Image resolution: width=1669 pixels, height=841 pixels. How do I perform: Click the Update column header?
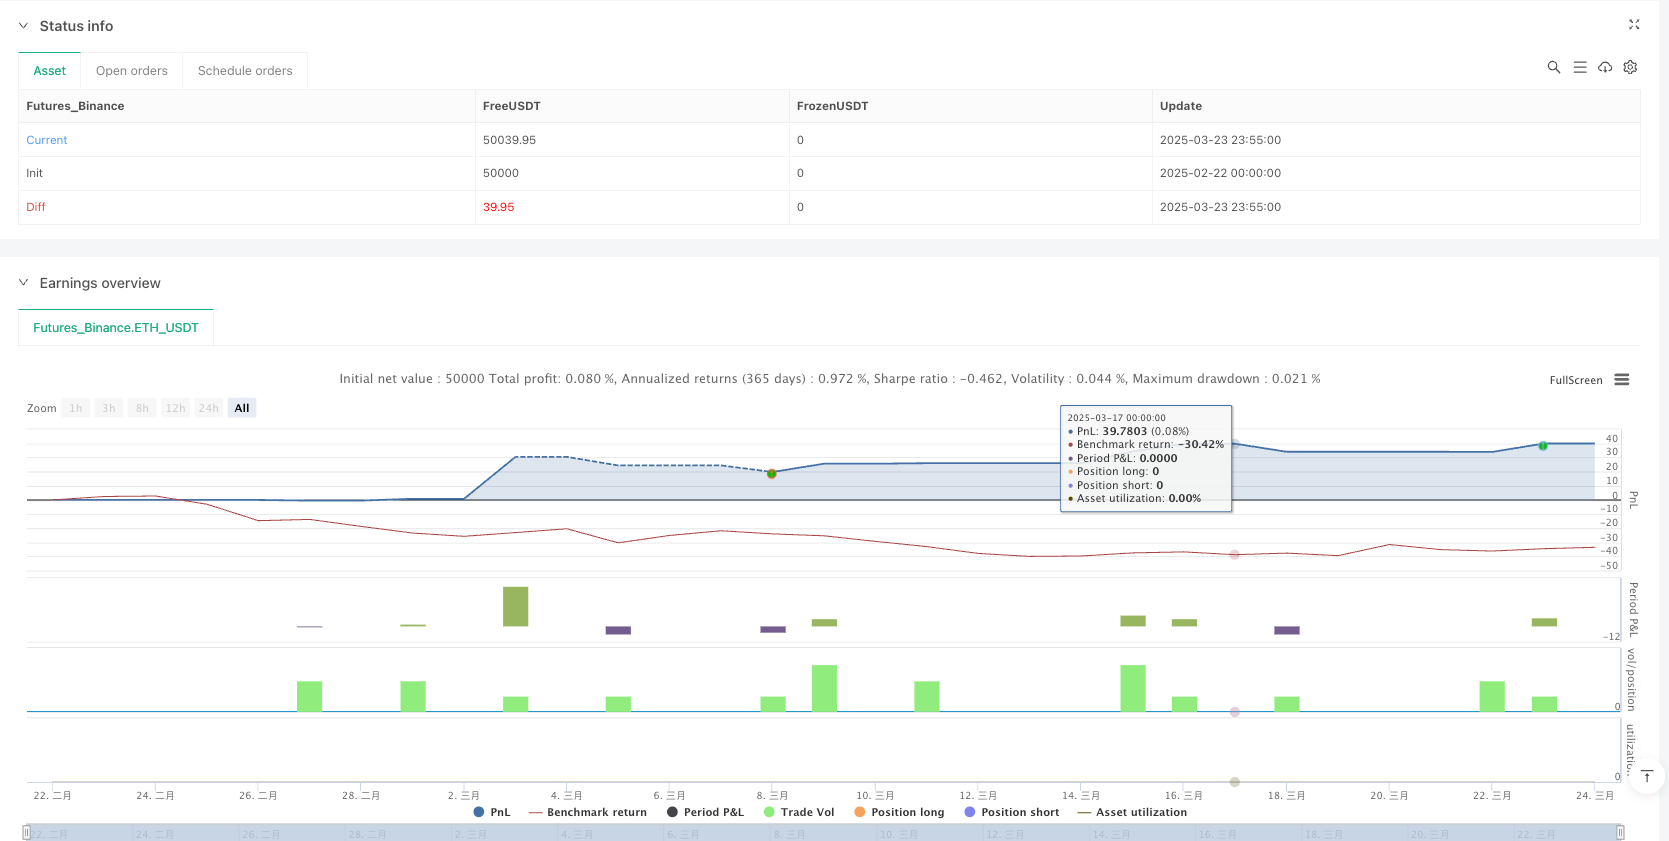(x=1181, y=106)
